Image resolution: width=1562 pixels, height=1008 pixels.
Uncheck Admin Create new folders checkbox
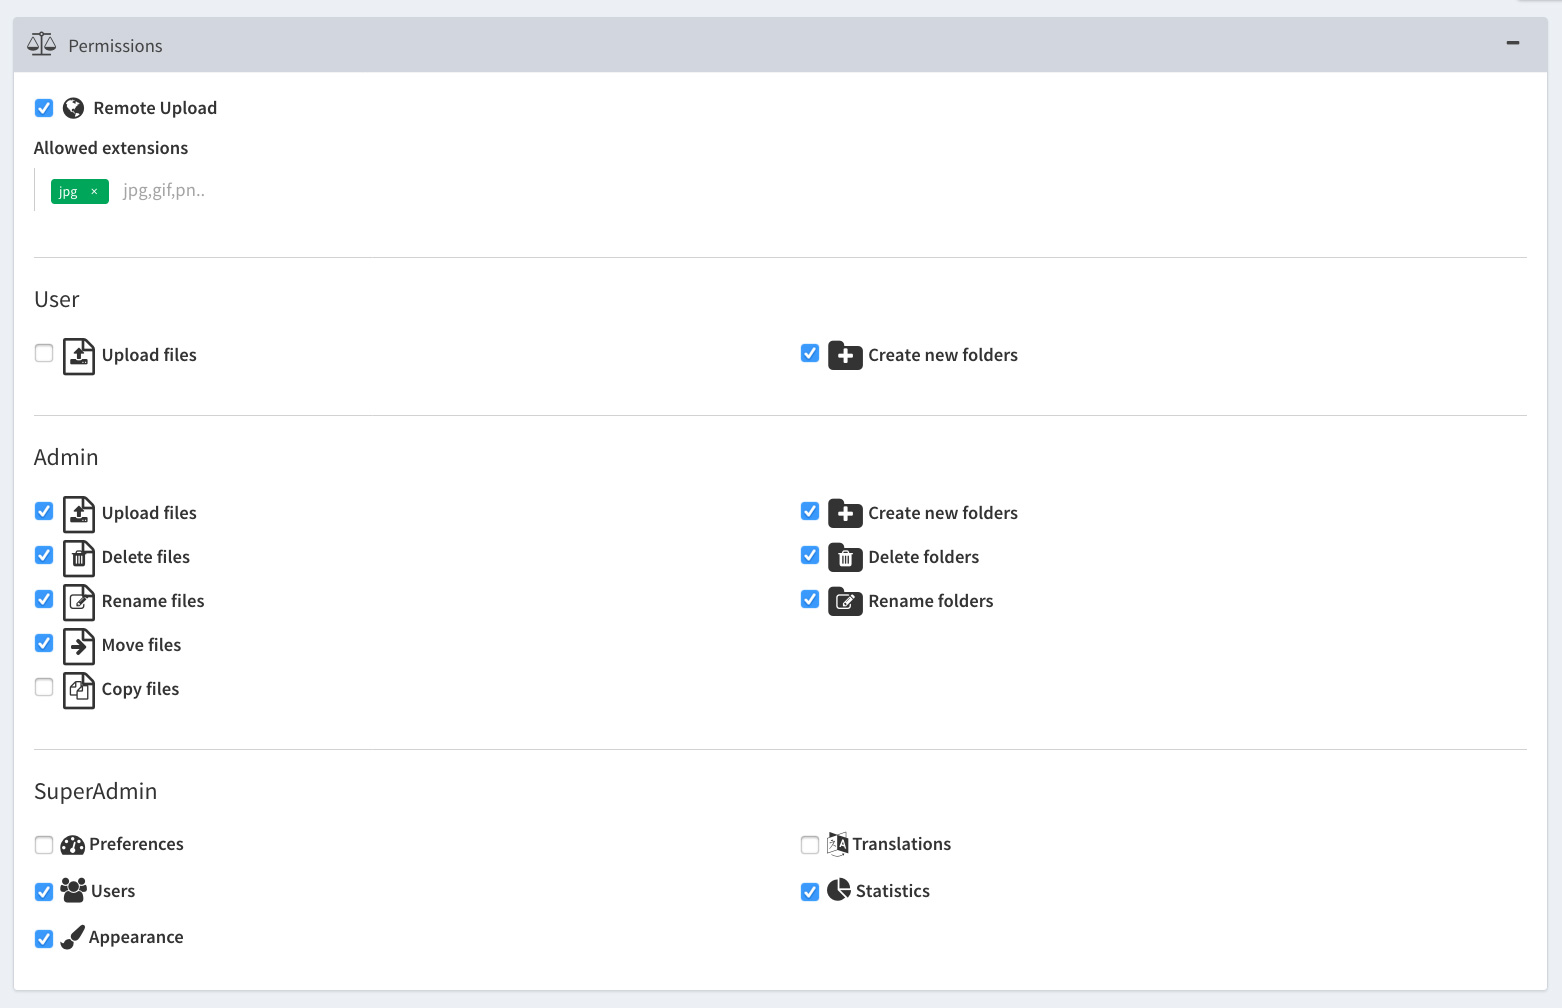pyautogui.click(x=810, y=511)
